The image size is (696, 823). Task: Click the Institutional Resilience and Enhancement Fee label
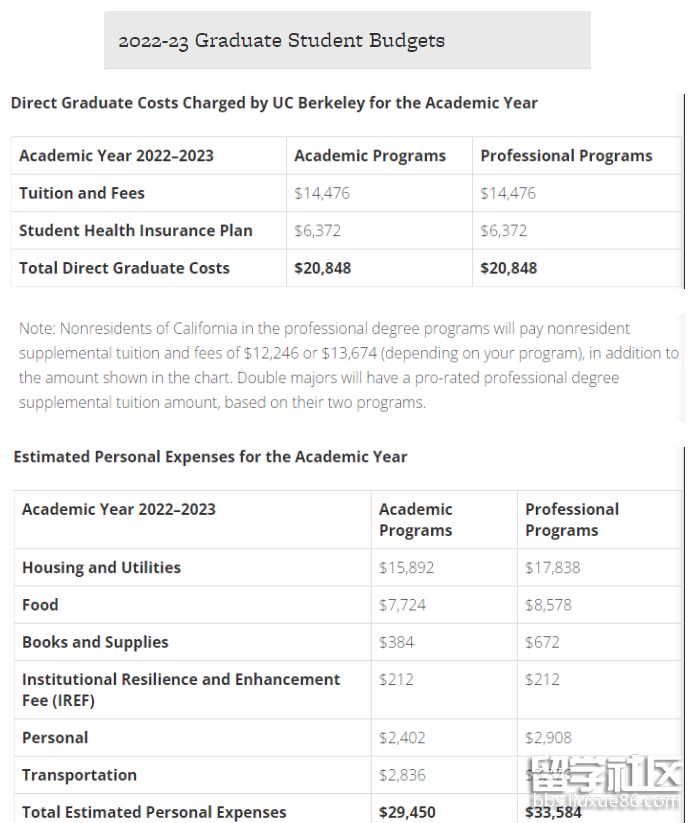[x=180, y=689]
